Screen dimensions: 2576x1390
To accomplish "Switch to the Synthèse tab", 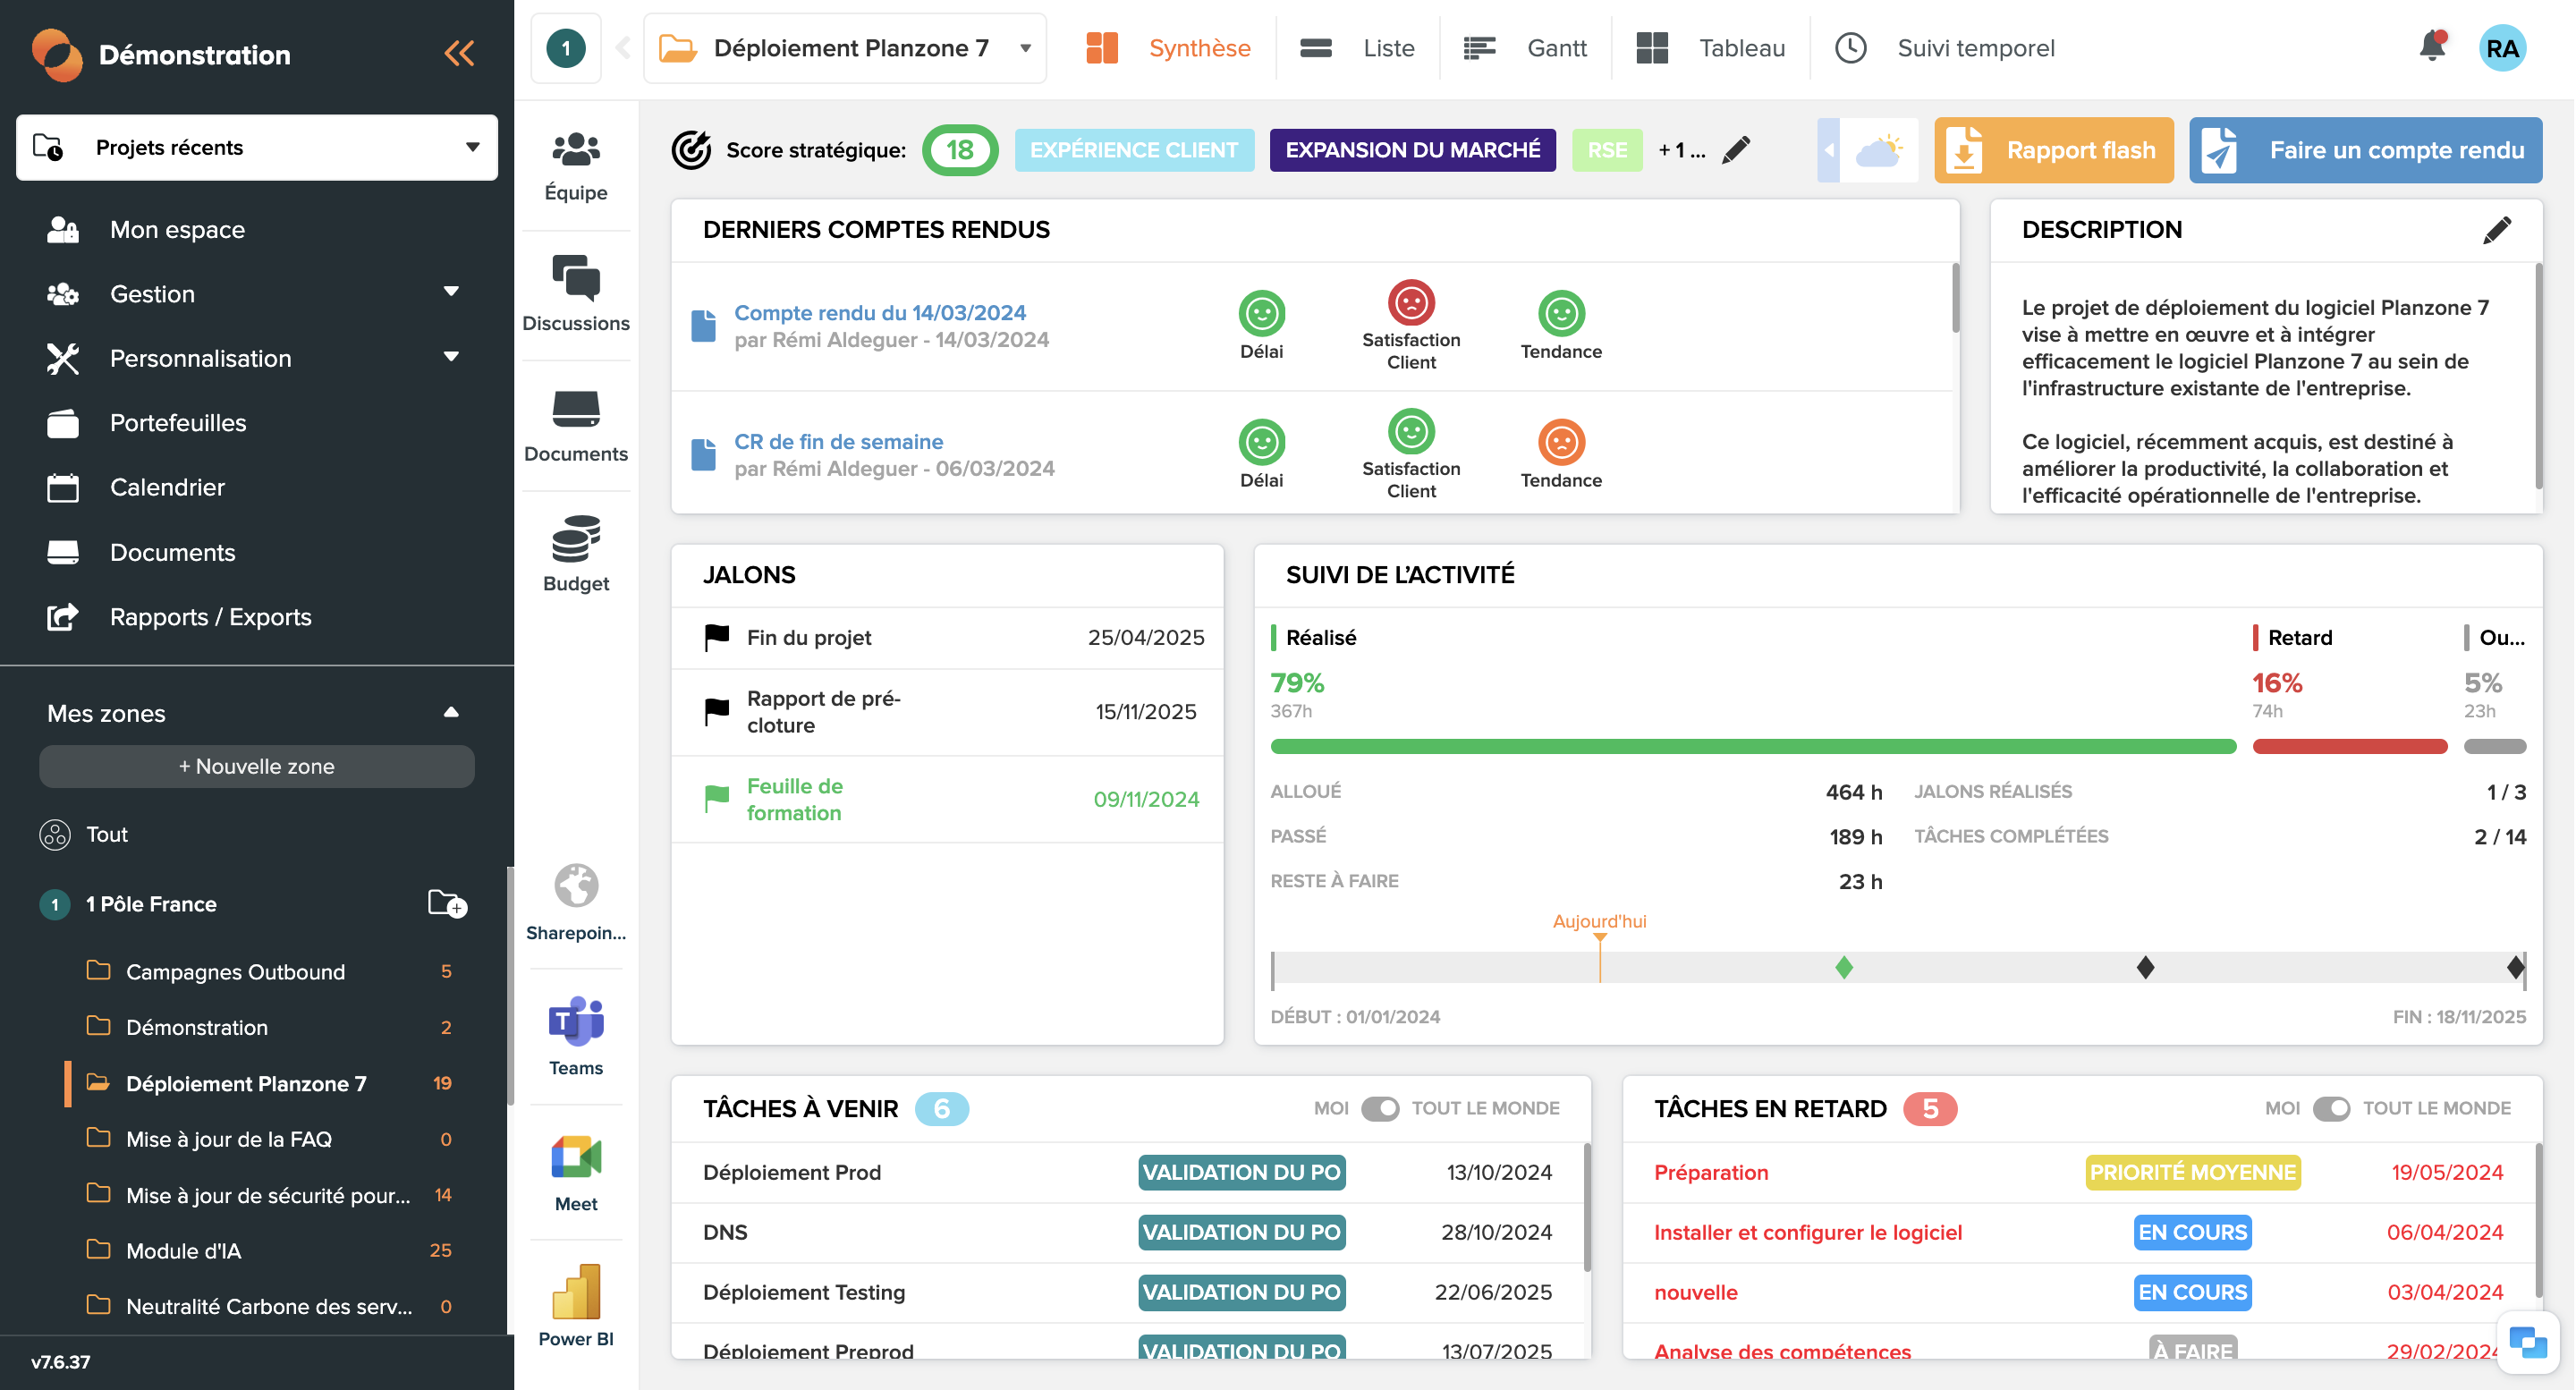I will point(1169,48).
